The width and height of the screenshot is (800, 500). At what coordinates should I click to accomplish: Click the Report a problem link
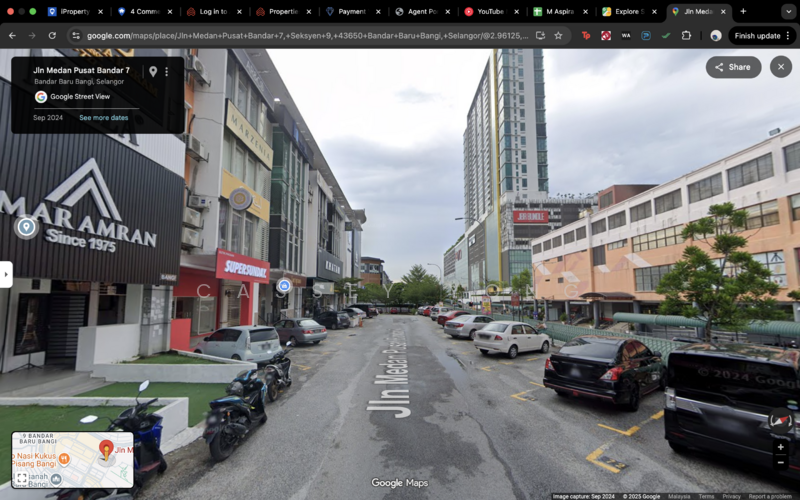click(770, 496)
